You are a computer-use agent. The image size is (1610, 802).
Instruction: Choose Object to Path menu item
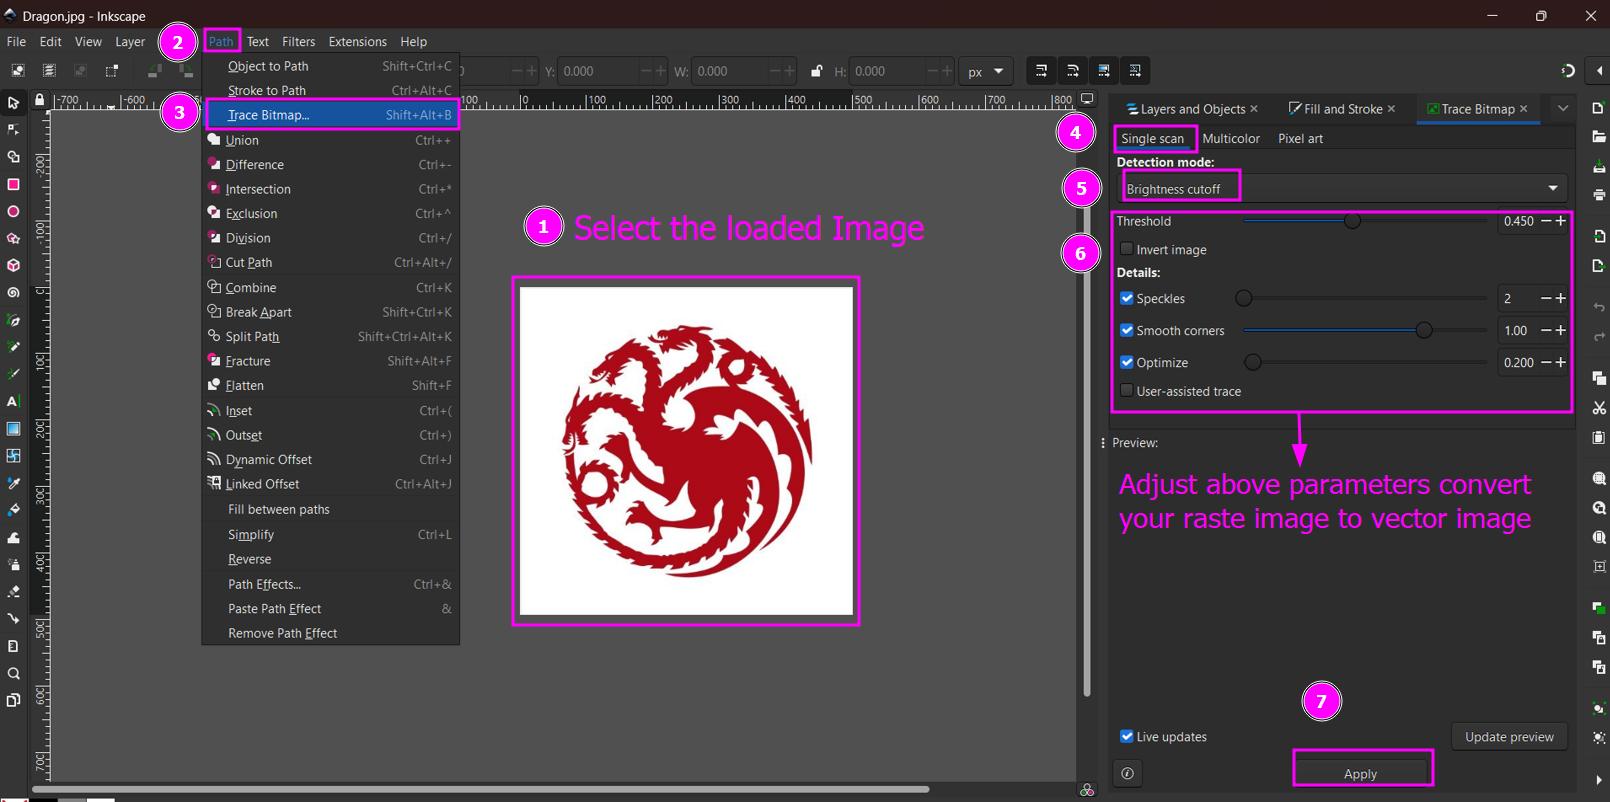click(331, 66)
